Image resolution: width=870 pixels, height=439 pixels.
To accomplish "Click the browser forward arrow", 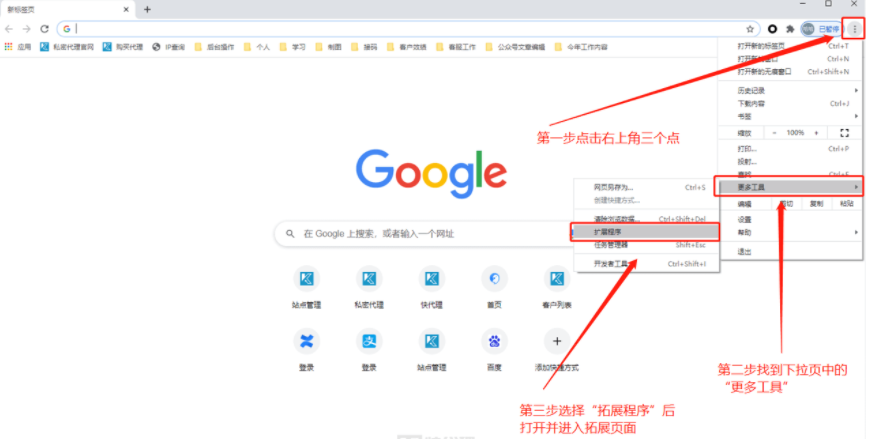I will click(x=27, y=29).
